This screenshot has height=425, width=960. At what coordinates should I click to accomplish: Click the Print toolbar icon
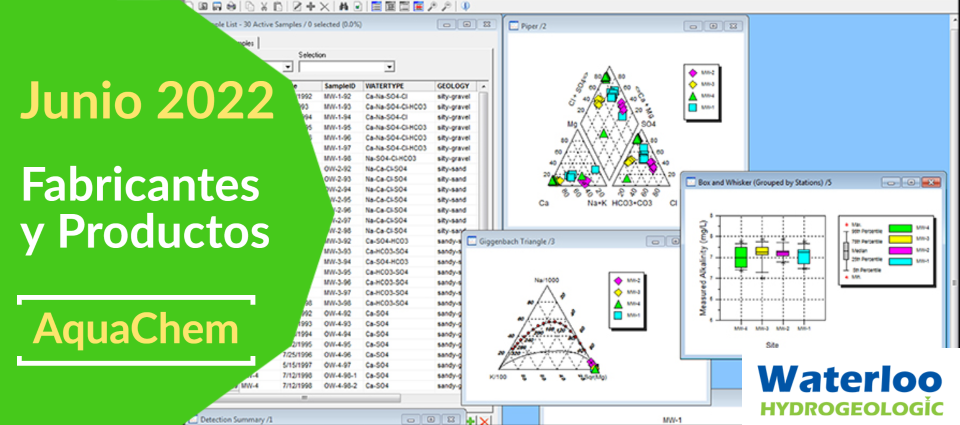(231, 6)
